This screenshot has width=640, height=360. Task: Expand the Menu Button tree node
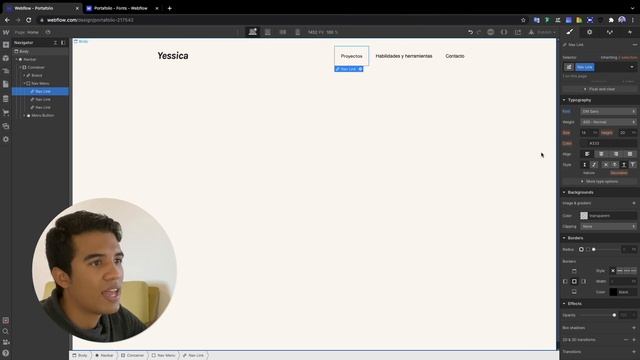(24, 116)
